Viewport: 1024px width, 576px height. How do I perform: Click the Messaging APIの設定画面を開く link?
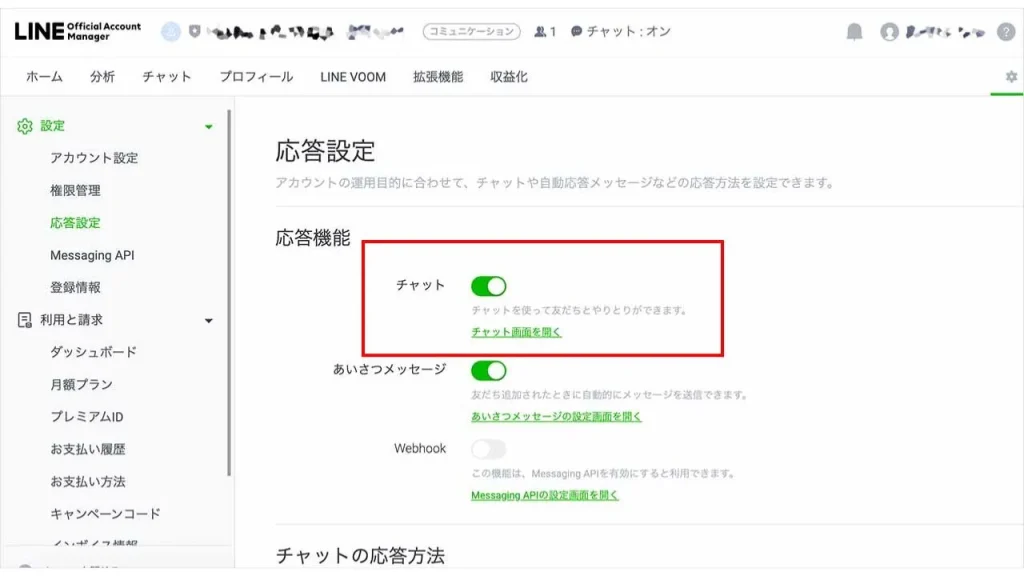click(x=545, y=495)
